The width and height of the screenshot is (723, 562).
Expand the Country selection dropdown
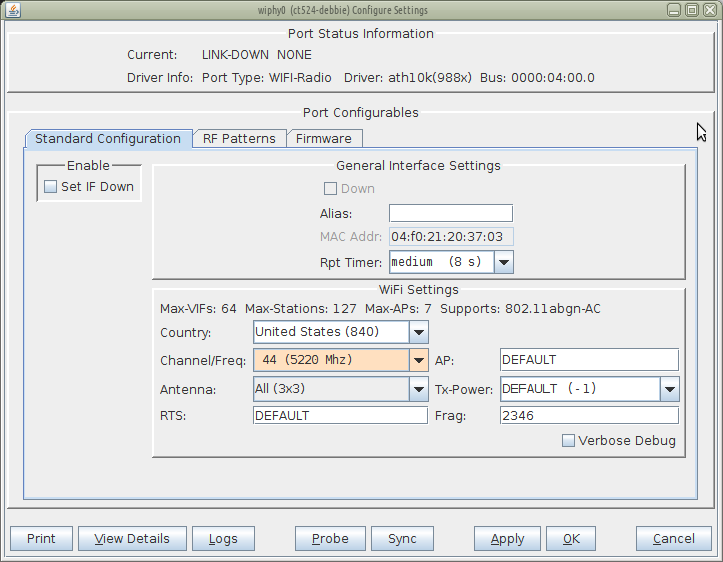coord(419,332)
